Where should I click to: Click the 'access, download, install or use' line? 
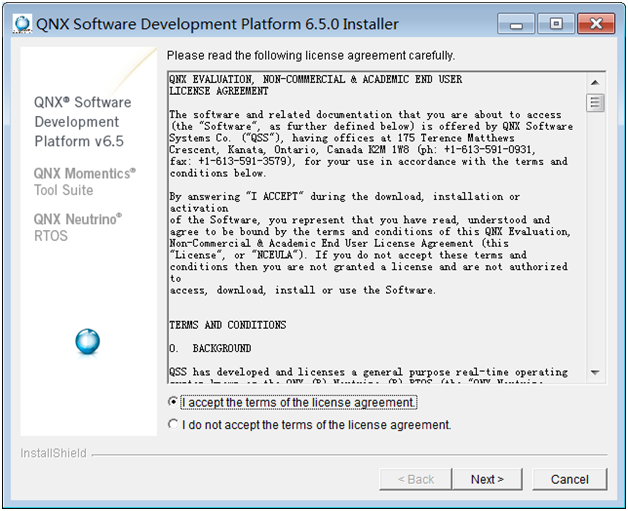pos(302,290)
